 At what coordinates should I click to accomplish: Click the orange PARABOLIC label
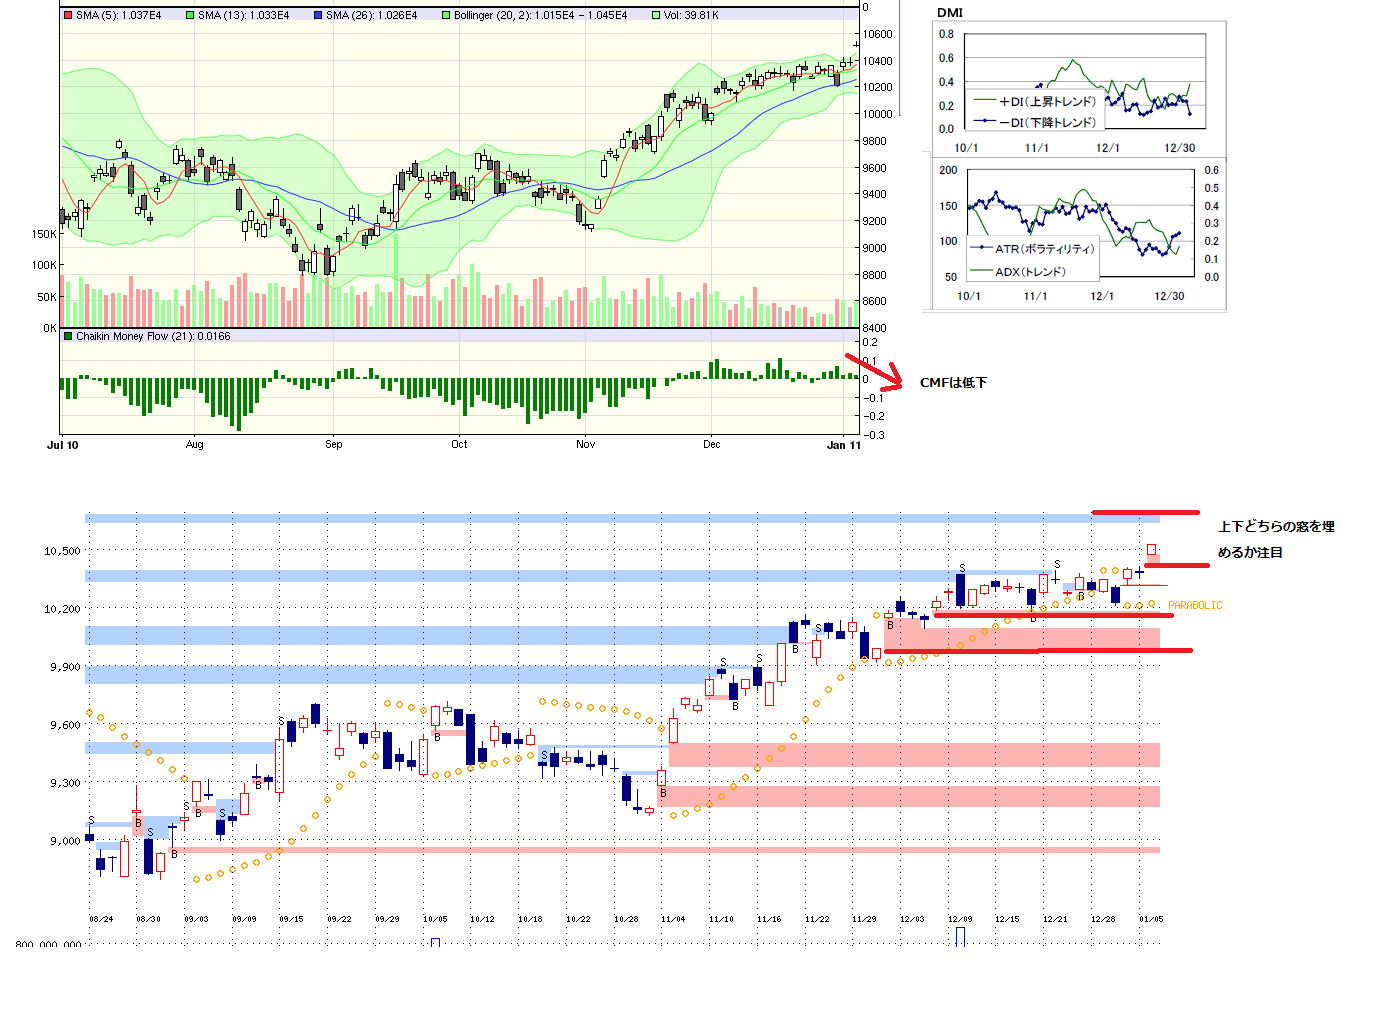click(1194, 606)
